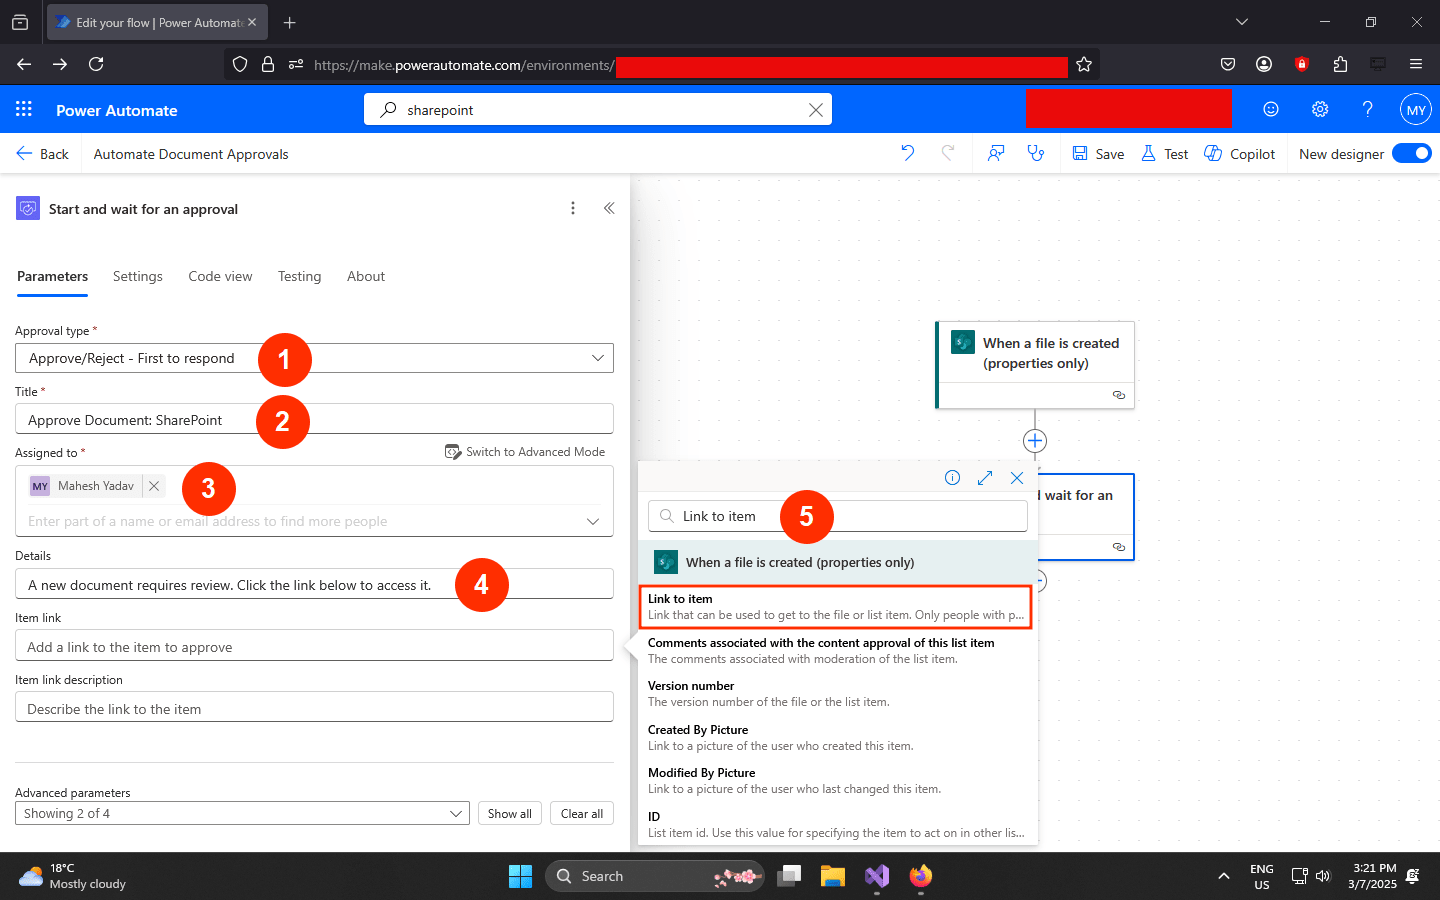Open a new browser tab
This screenshot has width=1440, height=900.
tap(290, 22)
